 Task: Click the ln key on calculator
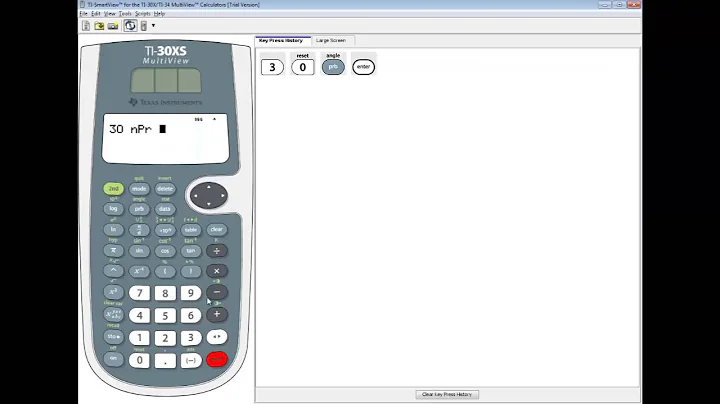113,230
